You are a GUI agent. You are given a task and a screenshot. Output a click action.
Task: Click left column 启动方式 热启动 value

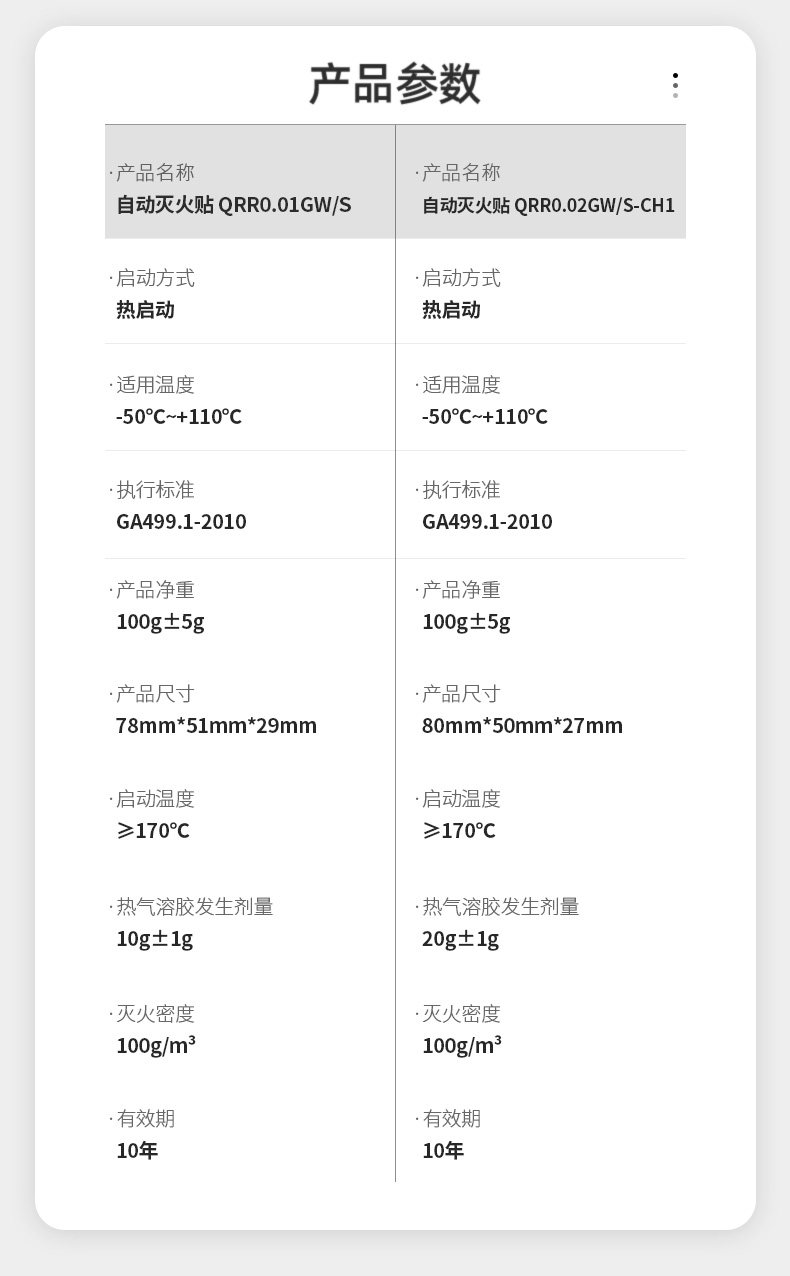pyautogui.click(x=146, y=310)
